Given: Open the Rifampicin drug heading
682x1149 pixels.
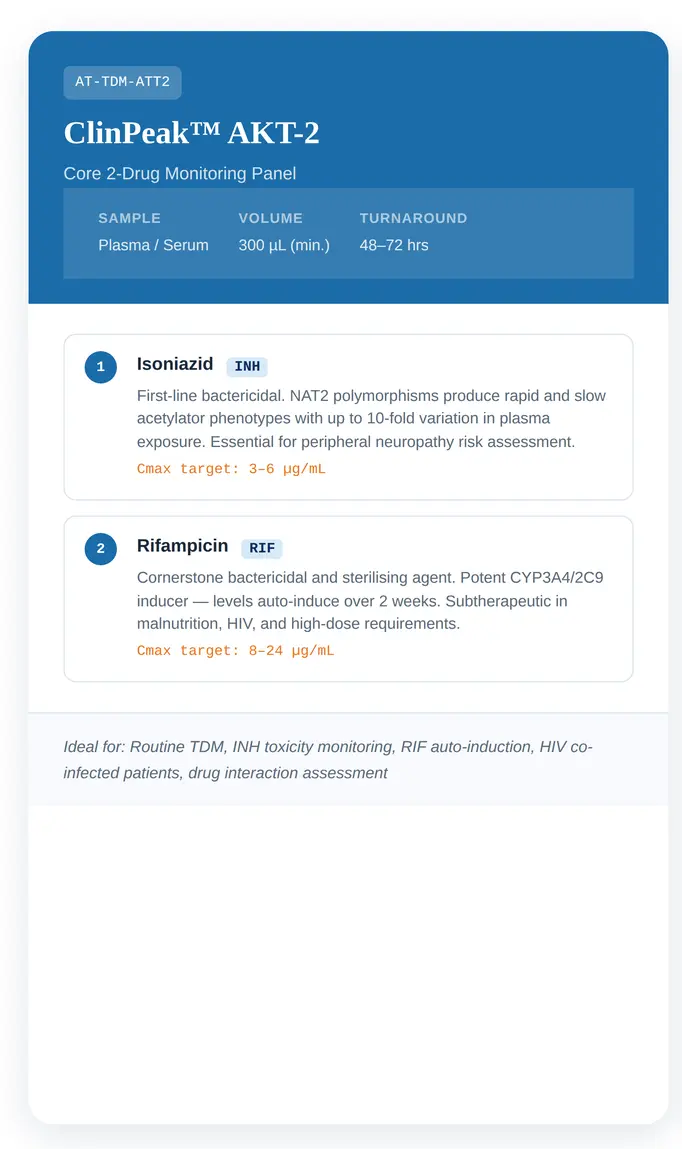Looking at the screenshot, I should point(182,547).
